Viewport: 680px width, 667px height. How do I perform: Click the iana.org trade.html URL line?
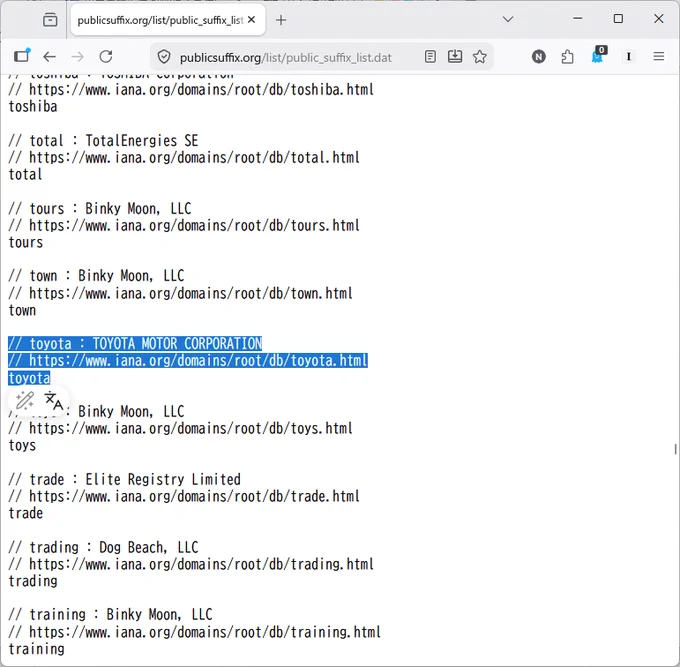click(x=184, y=496)
